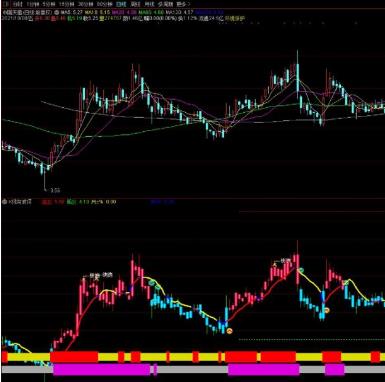Screen dimensions: 385x382
Task: Click the orange buy marker at the mid-chart low
Action: [229, 331]
